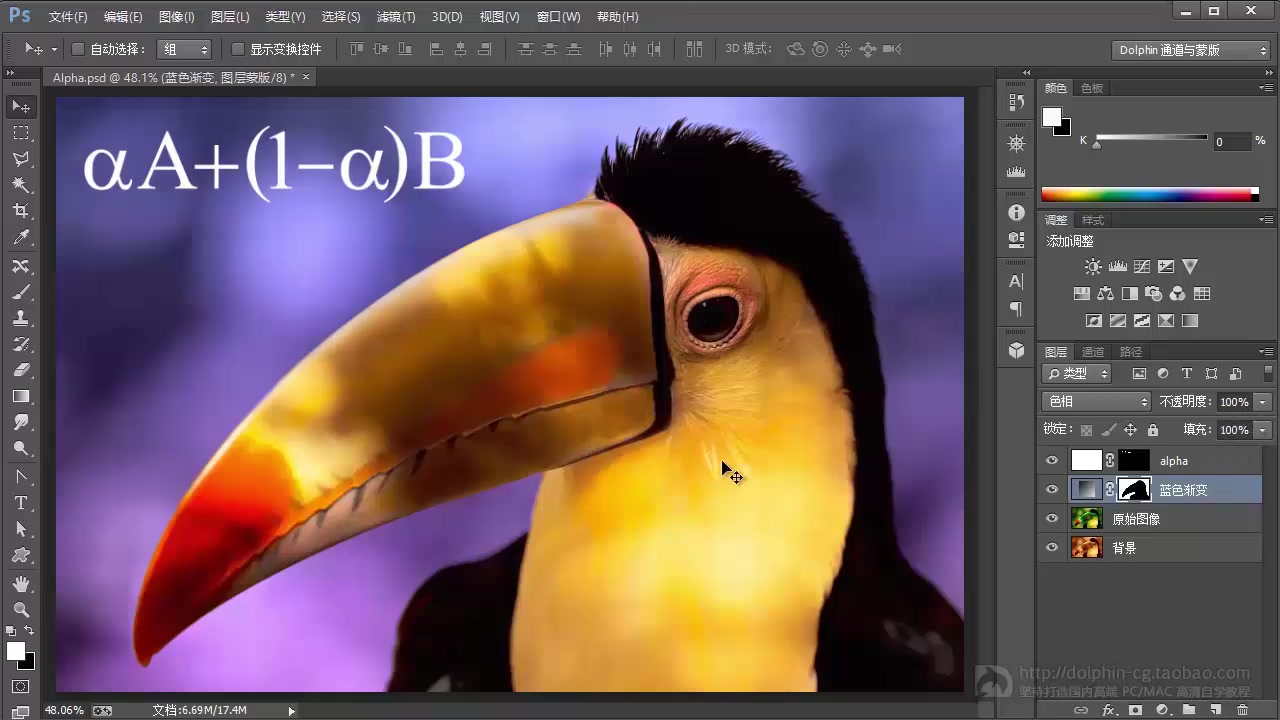The width and height of the screenshot is (1280, 720).
Task: Open layer filter type dropdown
Action: 1077,373
